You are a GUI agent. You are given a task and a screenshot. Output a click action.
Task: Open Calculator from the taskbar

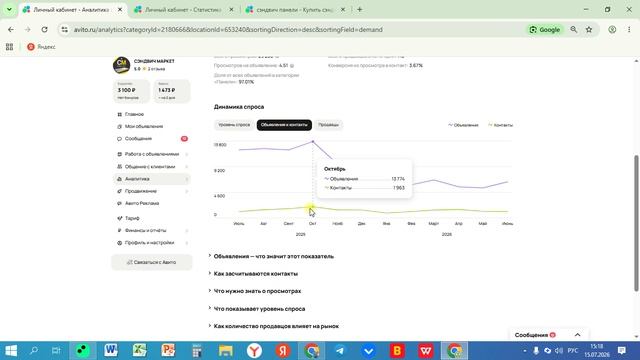[x=197, y=351]
